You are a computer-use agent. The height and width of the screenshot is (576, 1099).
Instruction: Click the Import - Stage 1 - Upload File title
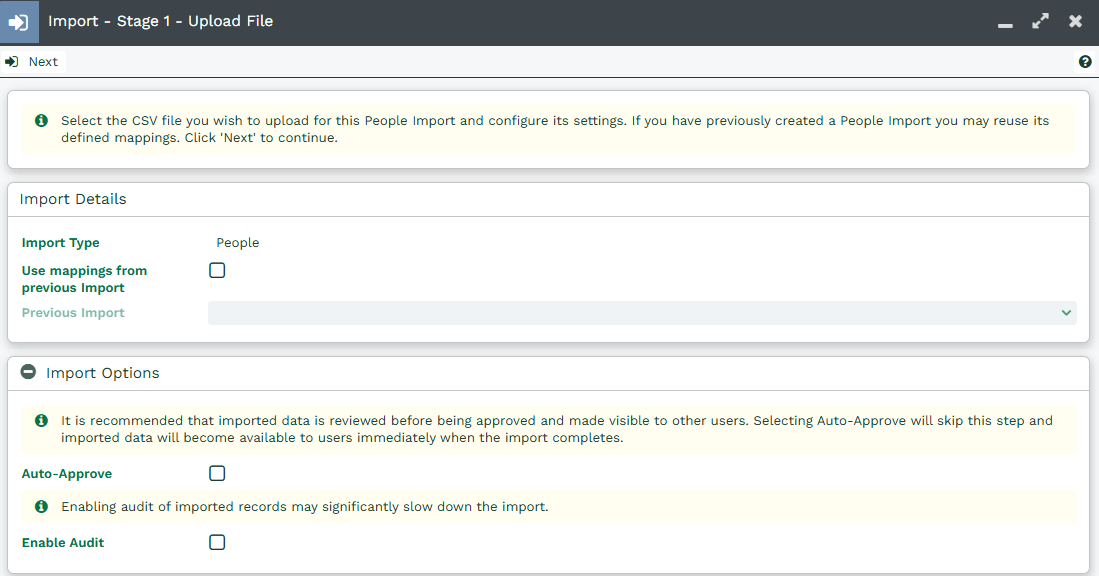pyautogui.click(x=160, y=21)
